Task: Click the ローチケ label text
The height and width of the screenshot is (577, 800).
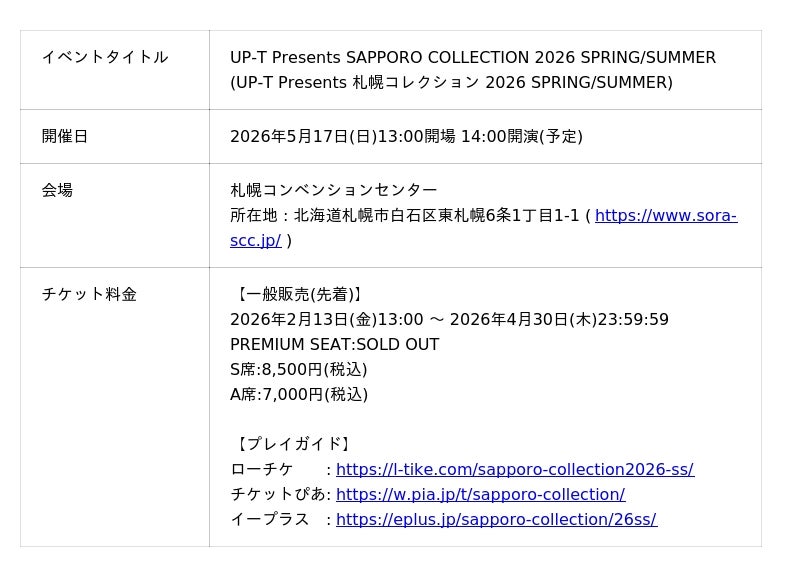Action: point(262,470)
